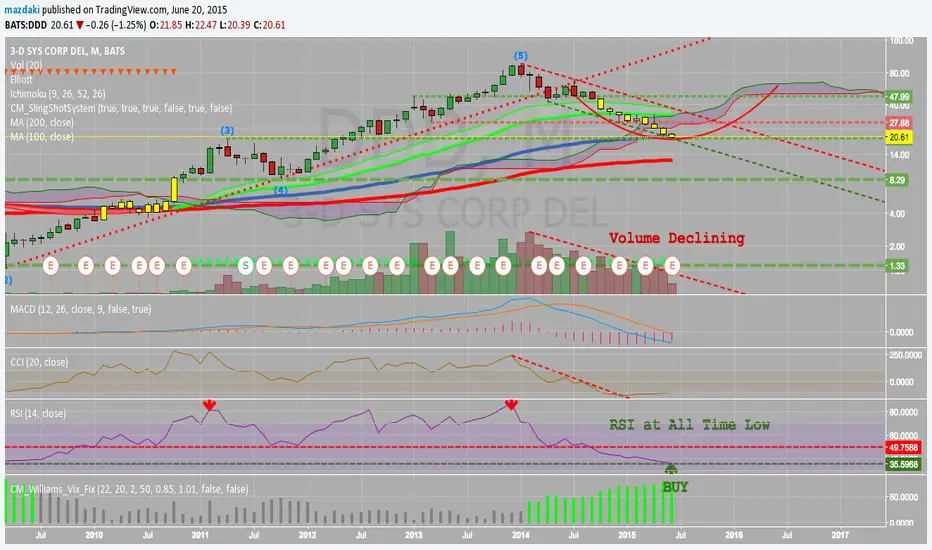Click the 160.00 price axis value
The image size is (932, 550).
point(901,40)
